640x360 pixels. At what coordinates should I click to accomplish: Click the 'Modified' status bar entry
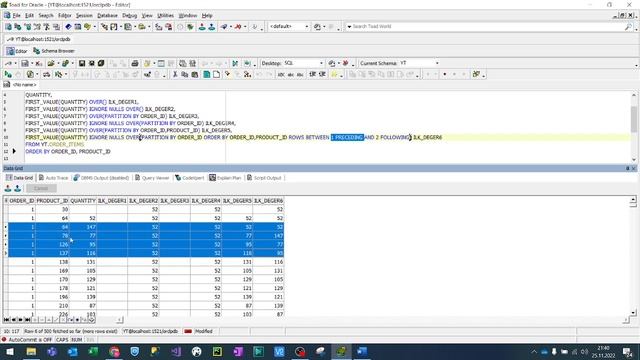203,331
